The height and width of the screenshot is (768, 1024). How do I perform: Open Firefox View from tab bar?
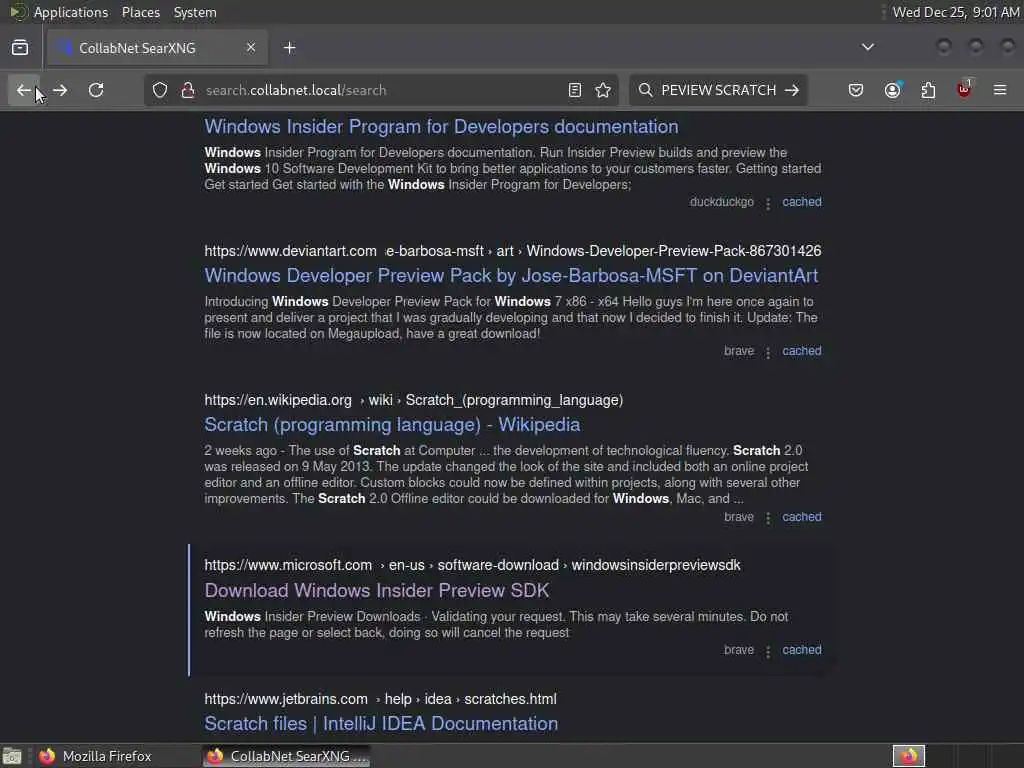[20, 48]
